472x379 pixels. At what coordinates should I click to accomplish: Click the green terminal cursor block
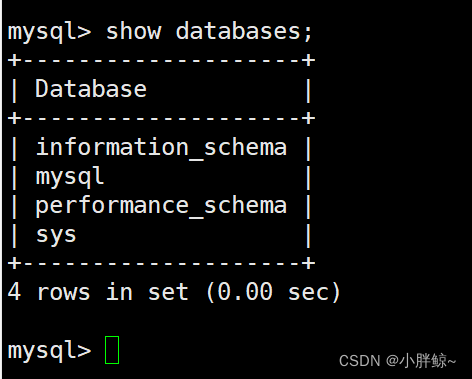click(112, 350)
